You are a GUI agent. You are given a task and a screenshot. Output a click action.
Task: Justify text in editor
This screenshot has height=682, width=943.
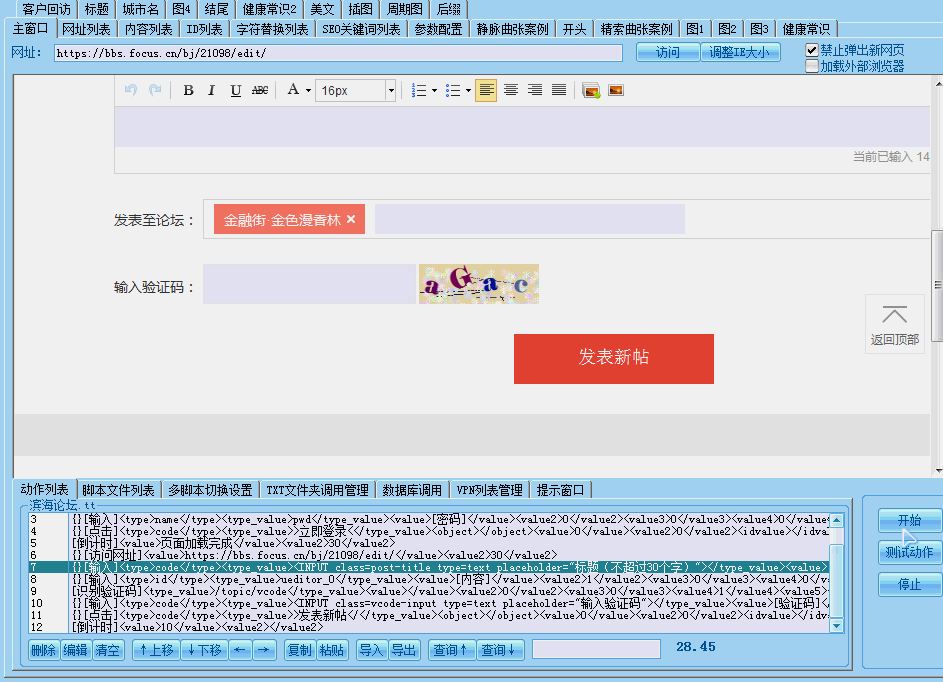pyautogui.click(x=559, y=90)
